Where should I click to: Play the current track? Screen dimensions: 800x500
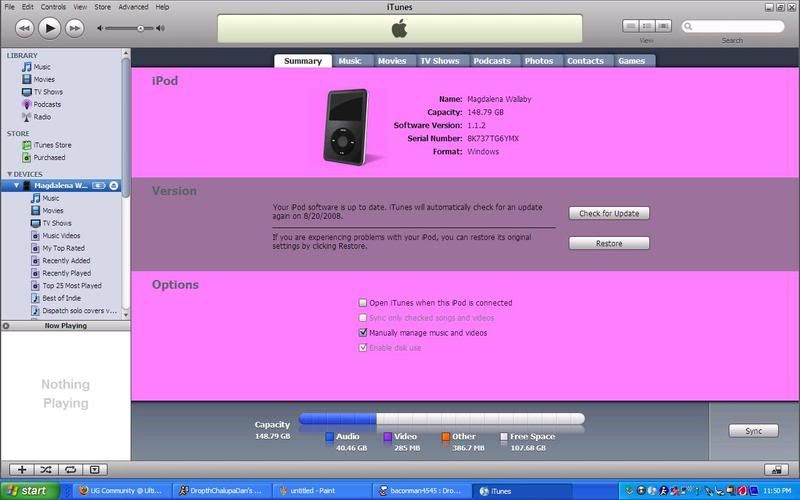[49, 28]
